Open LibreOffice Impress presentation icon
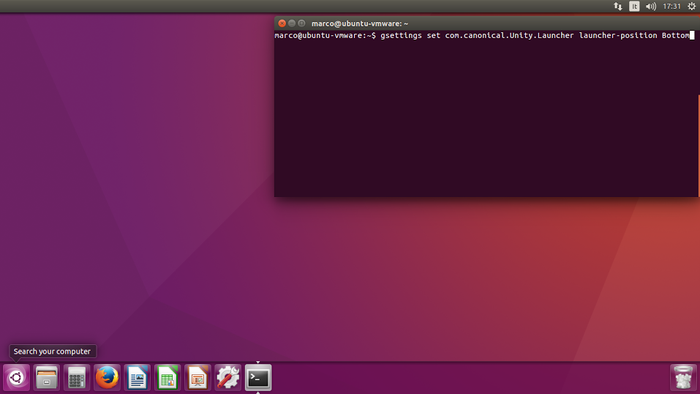This screenshot has height=394, width=700. click(198, 377)
